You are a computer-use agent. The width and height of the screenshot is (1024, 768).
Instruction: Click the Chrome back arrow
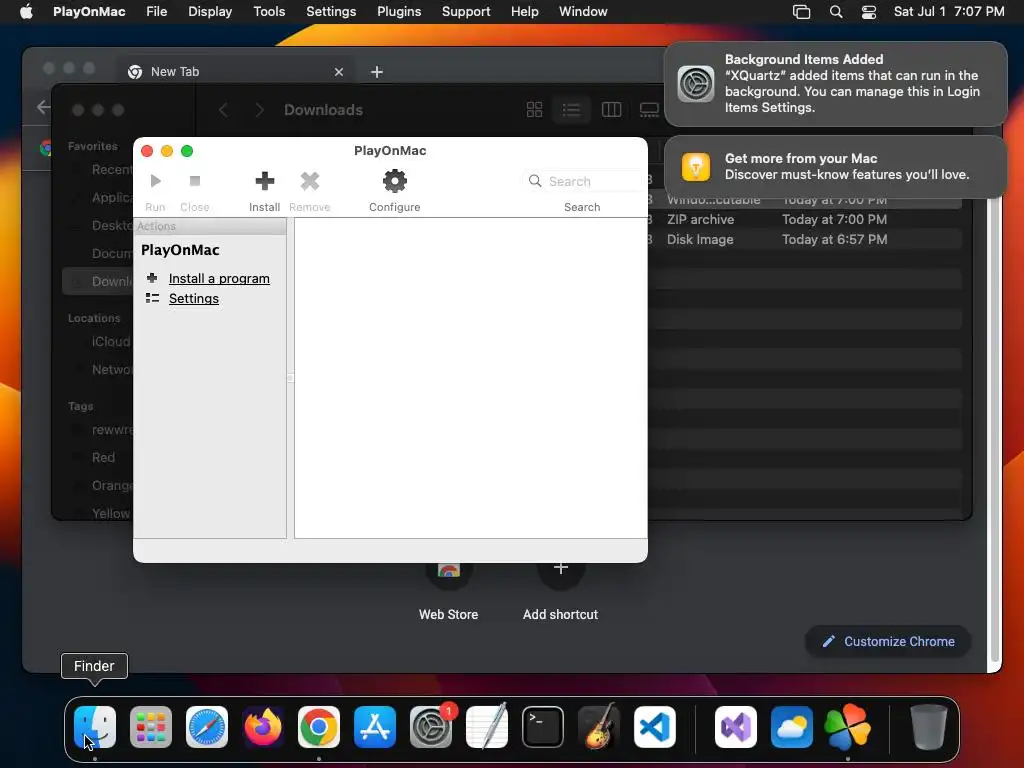43,107
